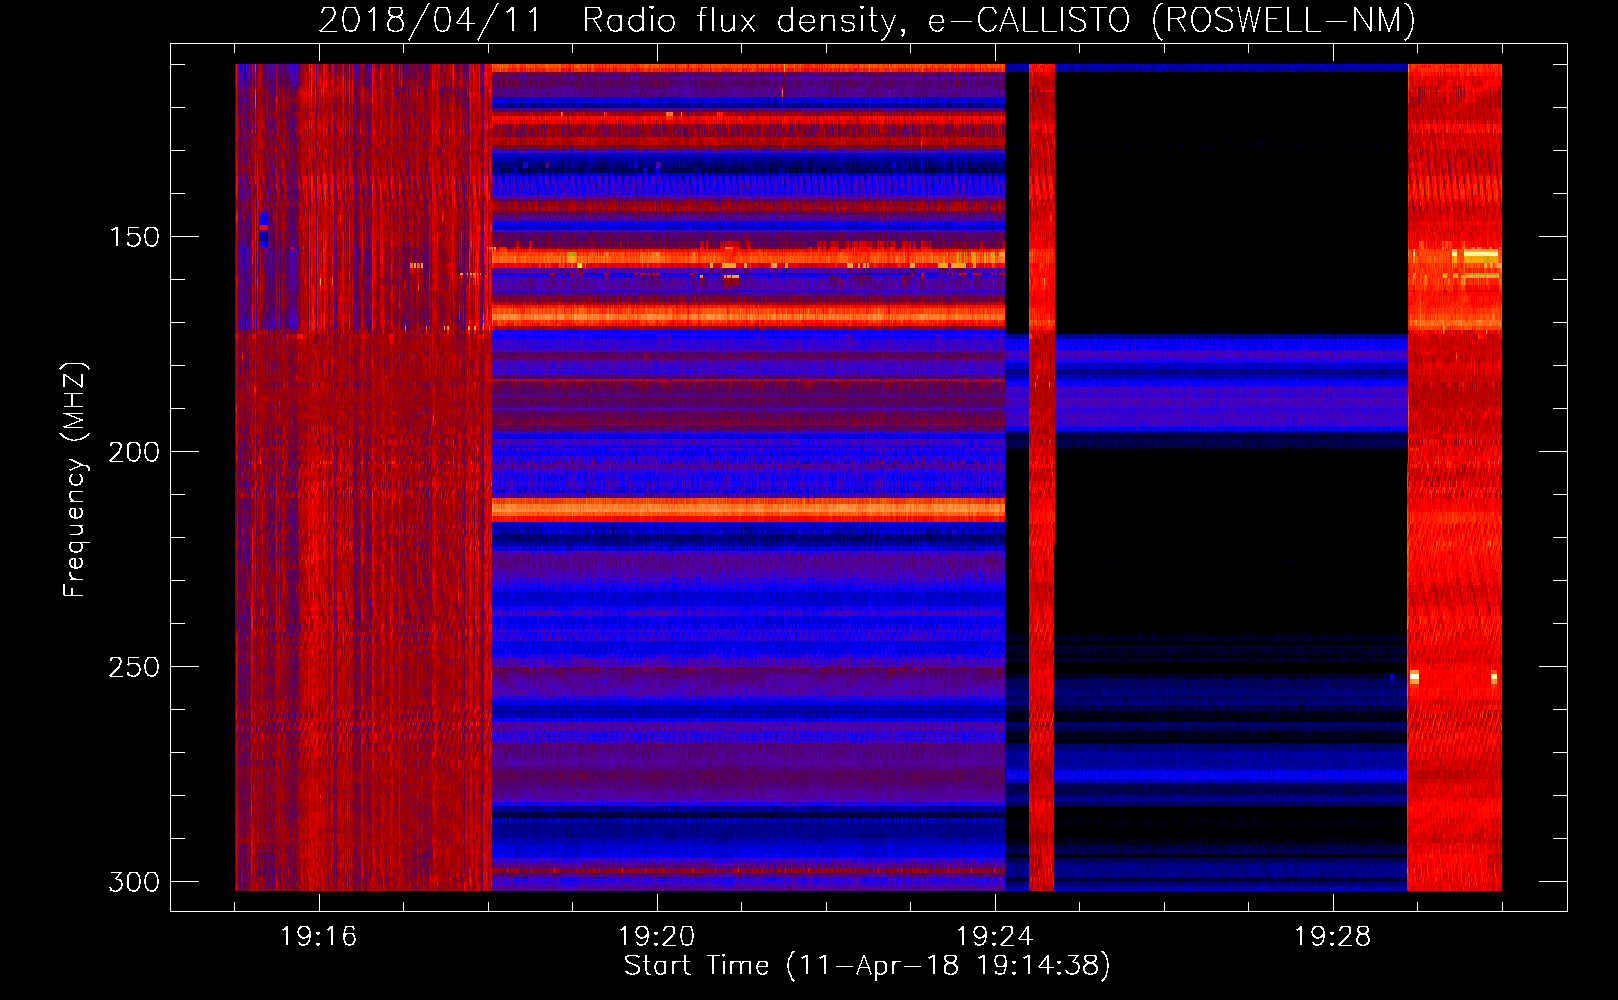Click the plot title 'Radio flux density, e-CALLISTO (ROSWELL-NM)'
The image size is (1618, 1000).
[x=998, y=20]
